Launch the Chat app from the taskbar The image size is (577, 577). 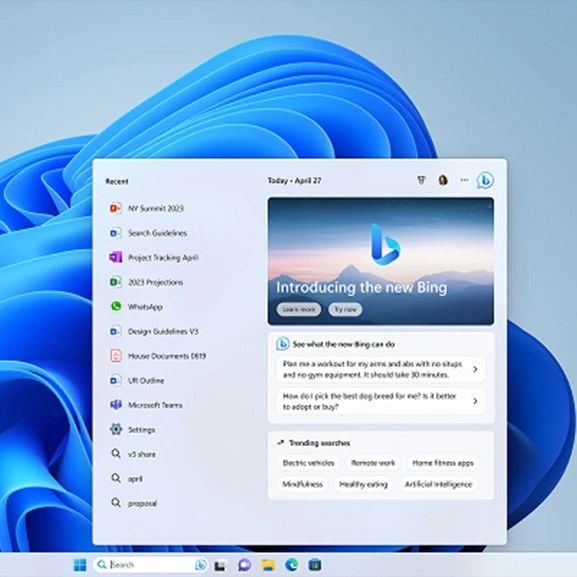click(245, 565)
